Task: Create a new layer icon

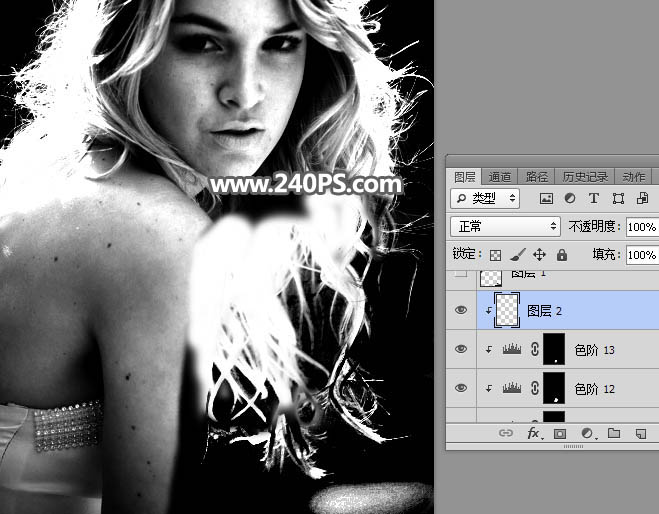Action: (x=641, y=433)
